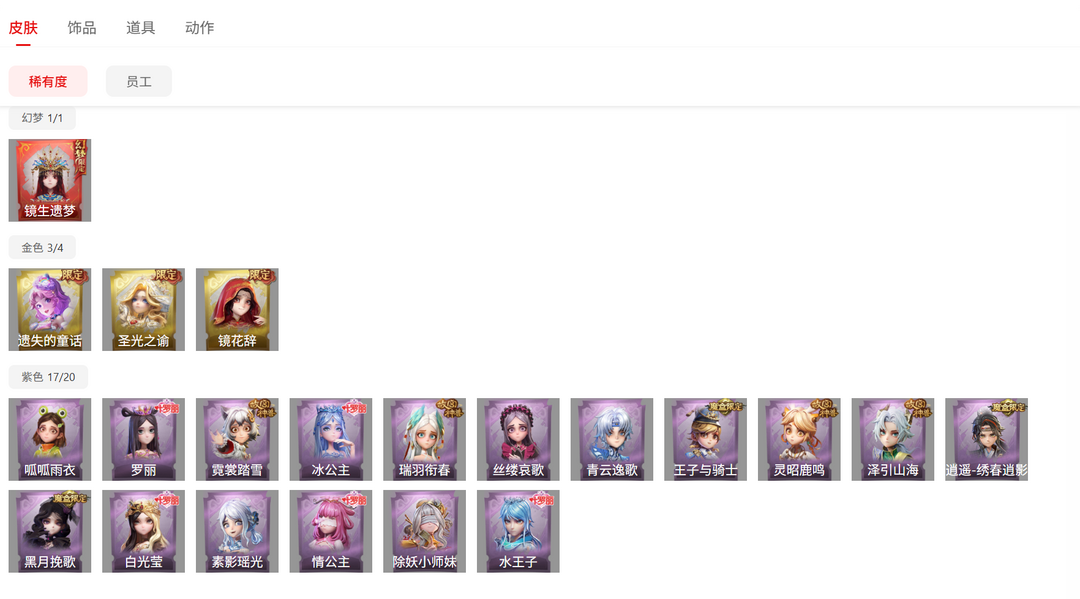This screenshot has width=1080, height=599.
Task: Open the 罗丽 purple skin card
Action: [x=143, y=439]
